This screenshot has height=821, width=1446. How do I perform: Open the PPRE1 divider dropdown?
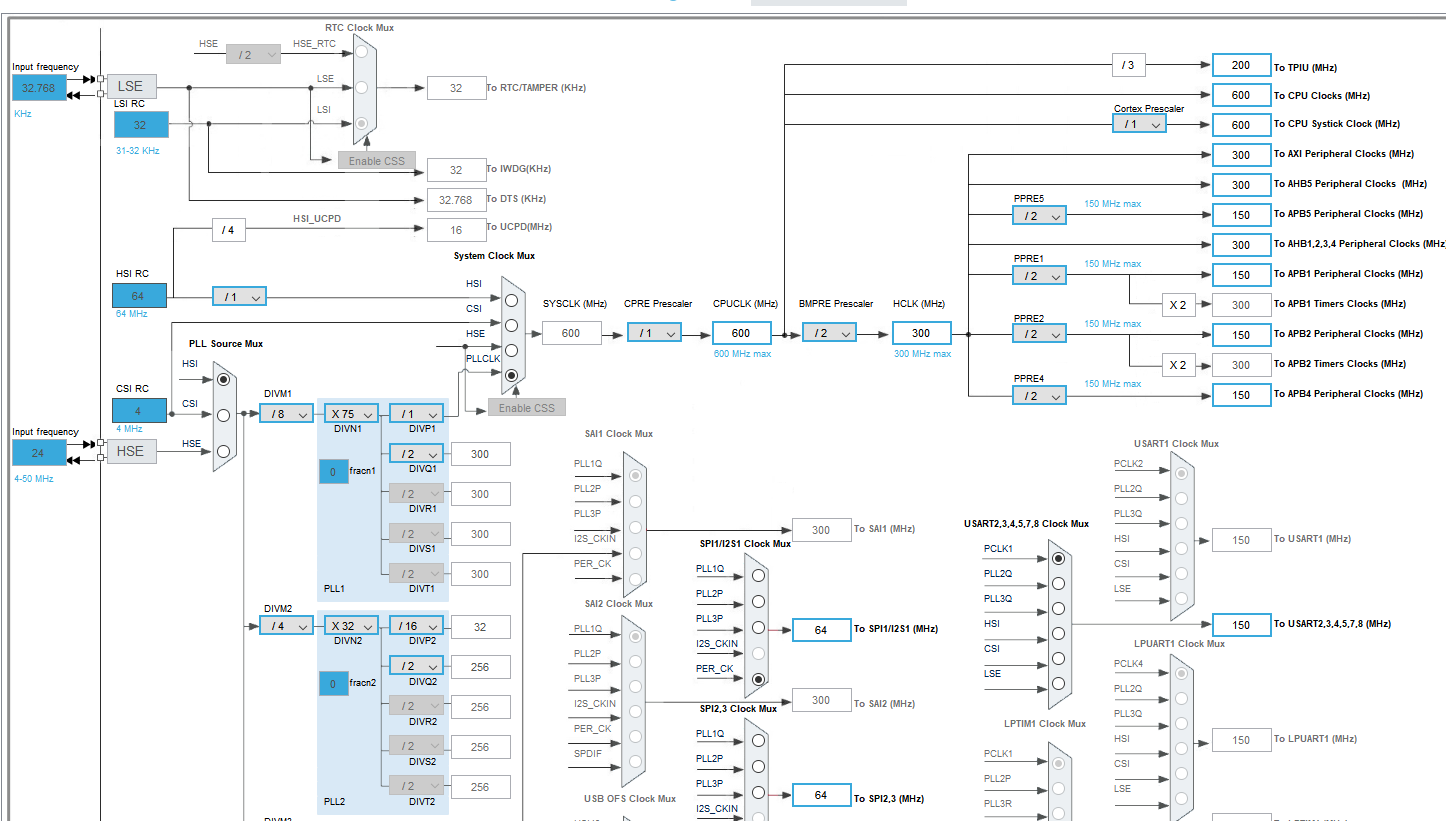[x=1038, y=274]
